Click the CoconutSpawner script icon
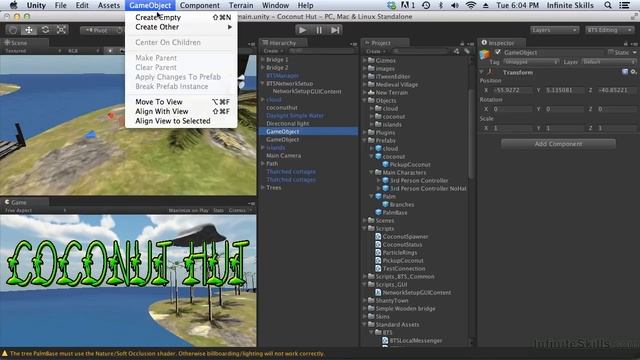Viewport: 640px width, 360px height. [378, 236]
